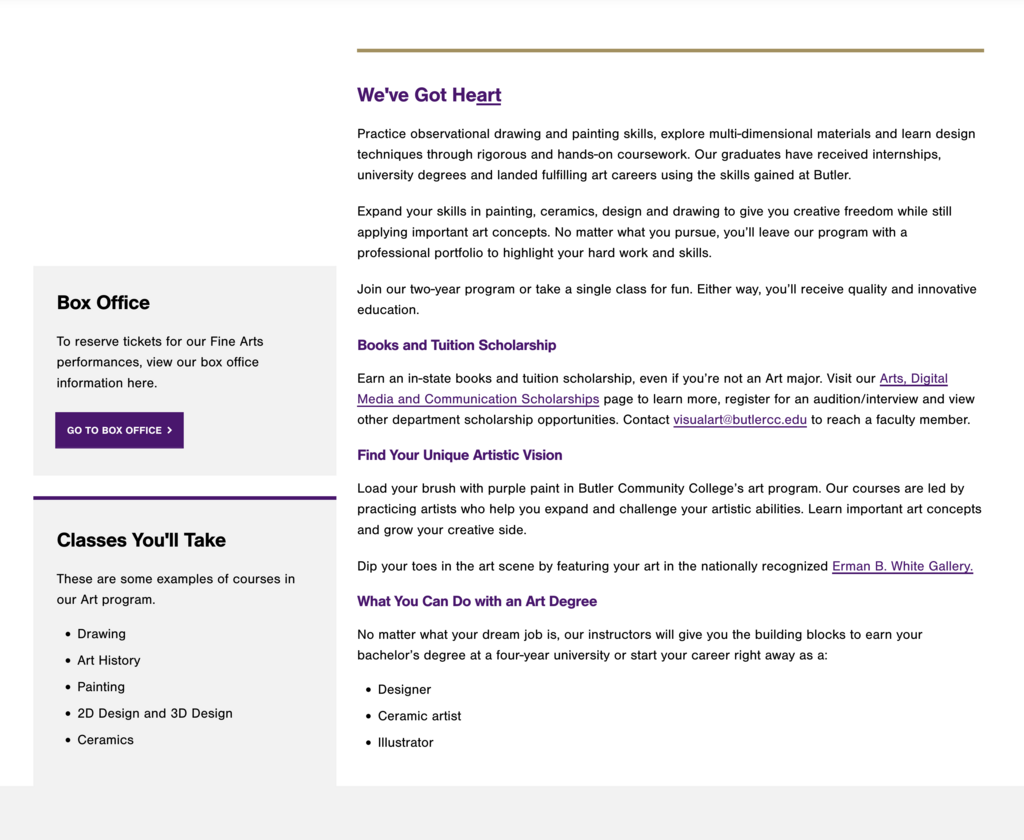Click the Box Office sidebar heading
The height and width of the screenshot is (840, 1024).
coord(103,302)
